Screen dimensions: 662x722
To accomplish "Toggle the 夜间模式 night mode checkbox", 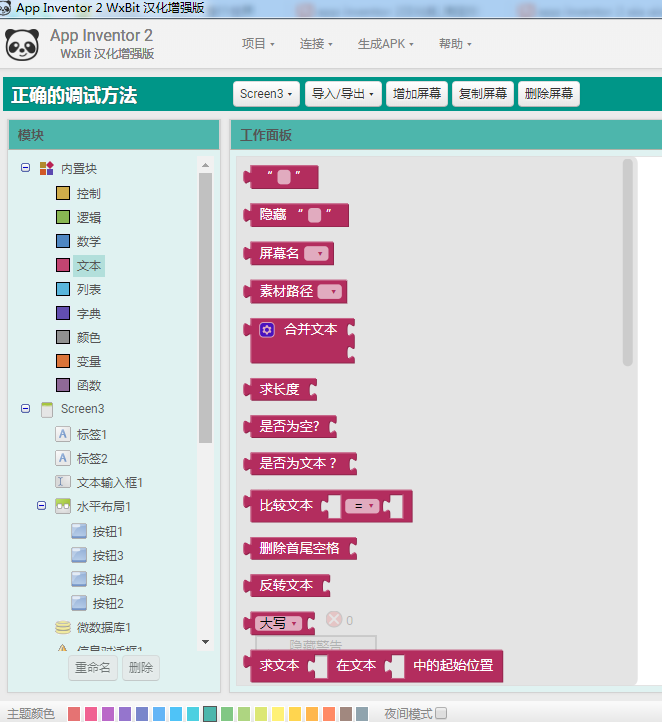I will click(x=441, y=713).
